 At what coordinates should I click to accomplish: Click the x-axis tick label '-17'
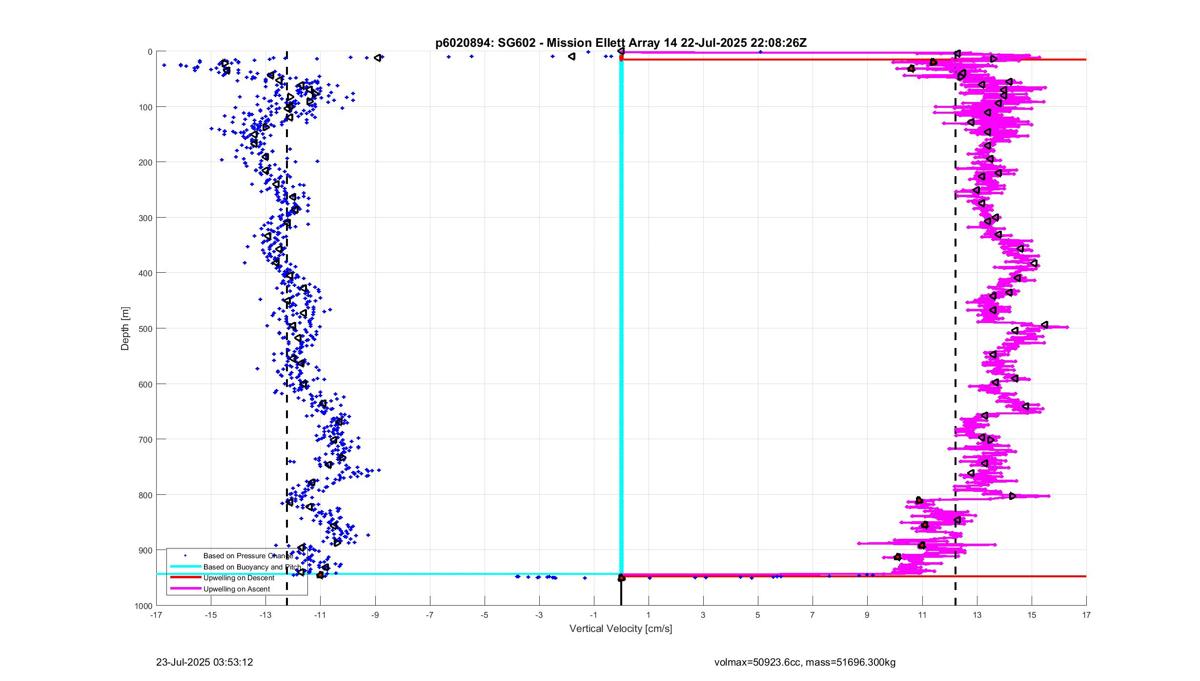coord(156,615)
